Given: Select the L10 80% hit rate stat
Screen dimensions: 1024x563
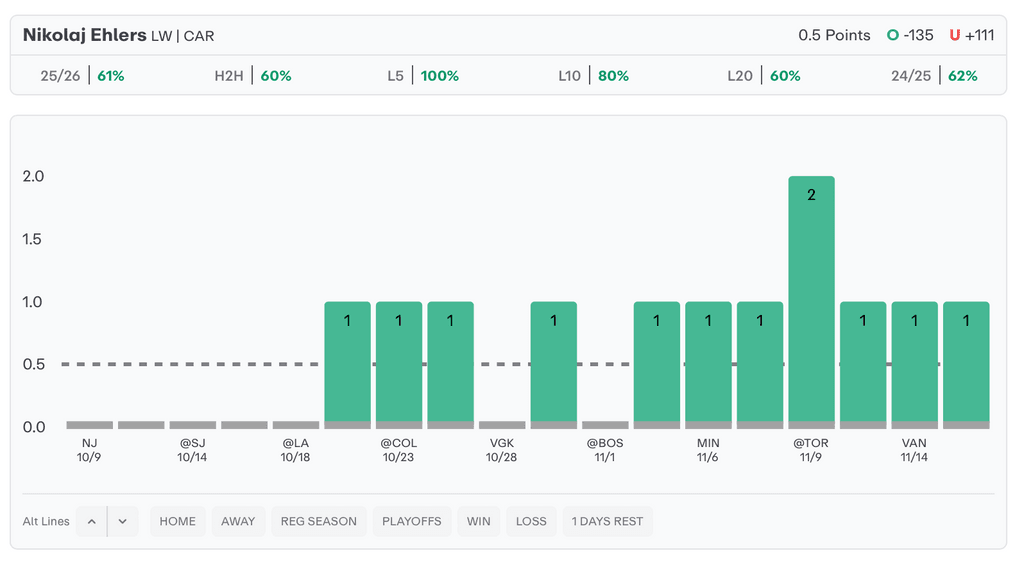Looking at the screenshot, I should 594,75.
